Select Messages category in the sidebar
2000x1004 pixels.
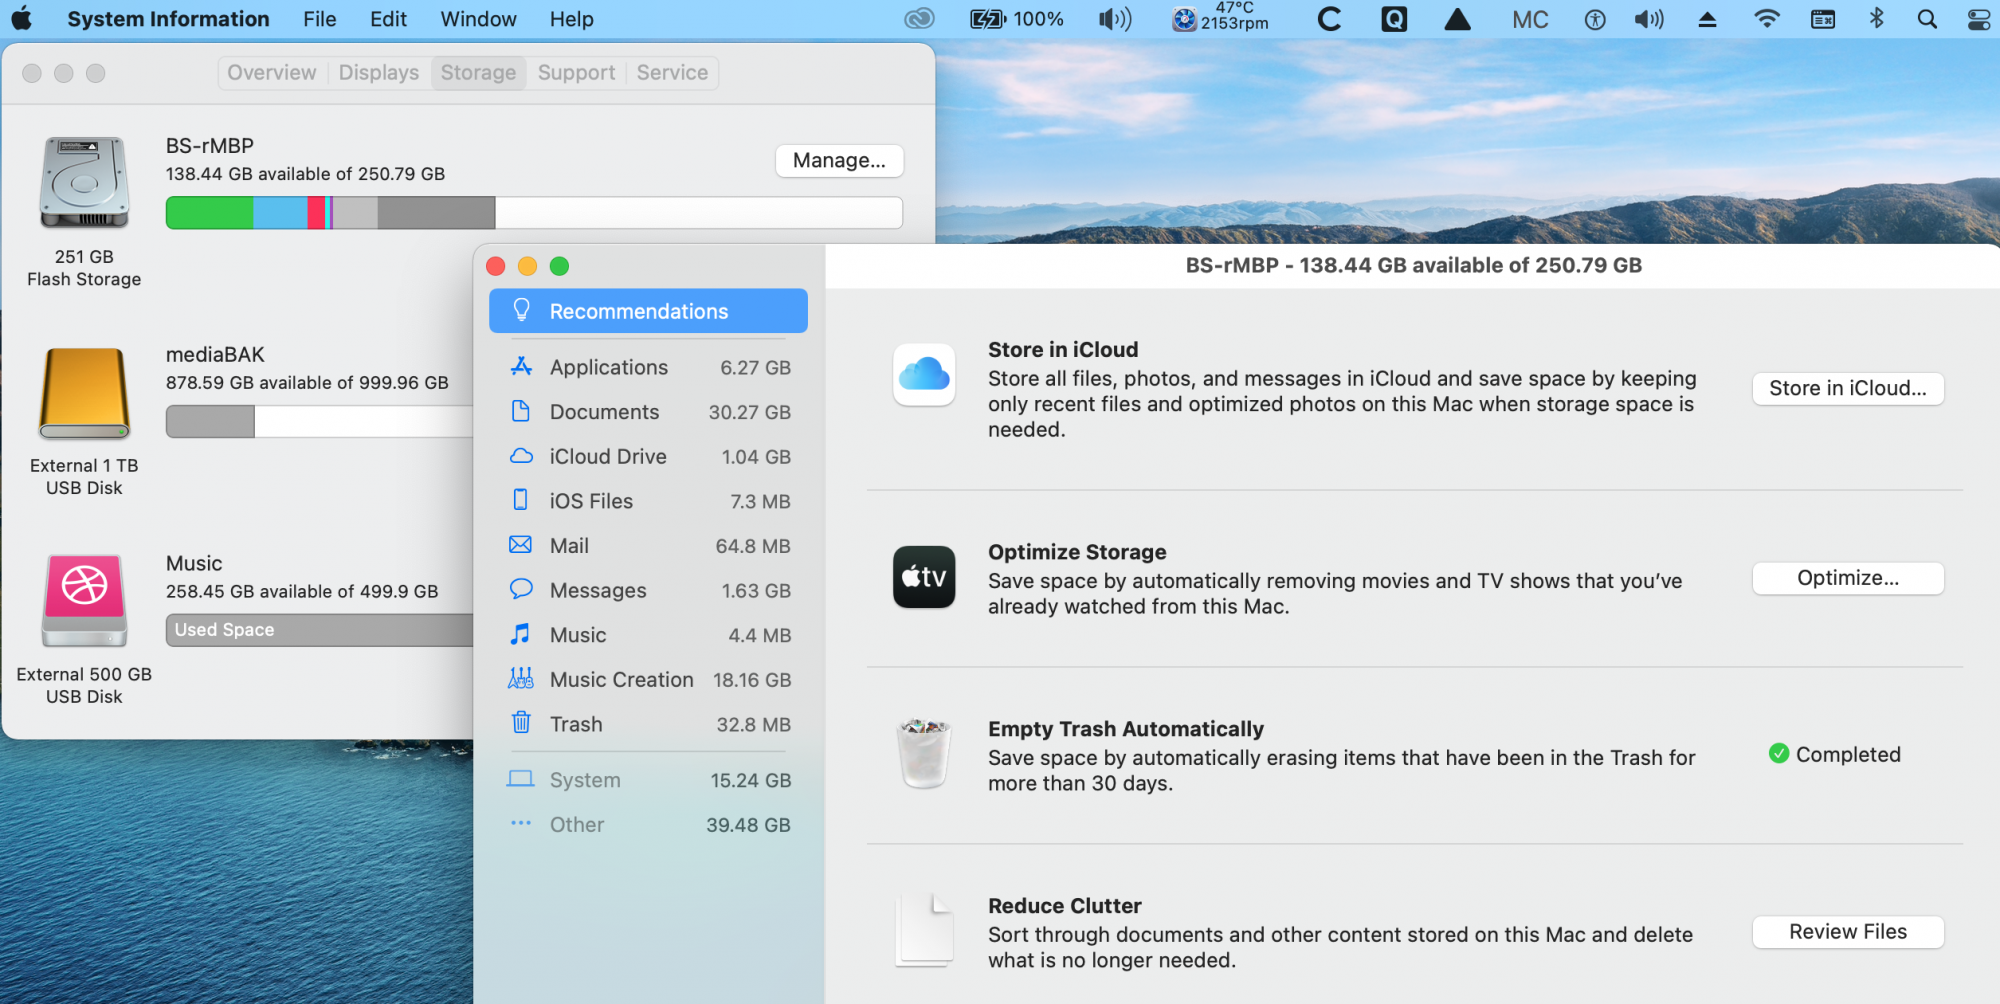(x=649, y=590)
